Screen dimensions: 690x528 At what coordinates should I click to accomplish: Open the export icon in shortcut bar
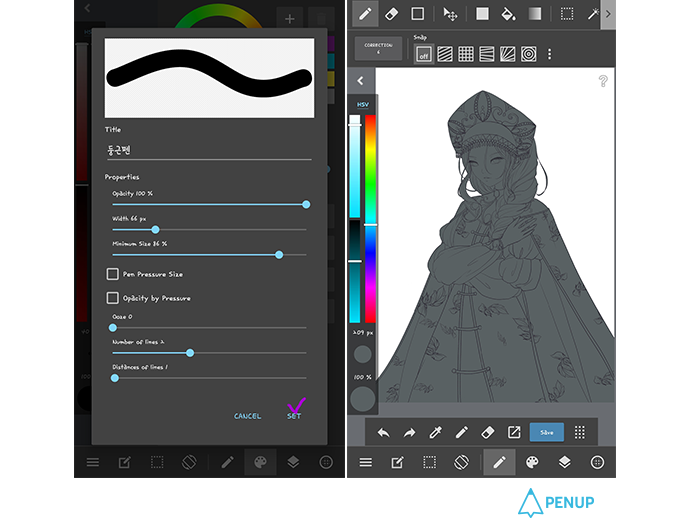click(x=514, y=433)
